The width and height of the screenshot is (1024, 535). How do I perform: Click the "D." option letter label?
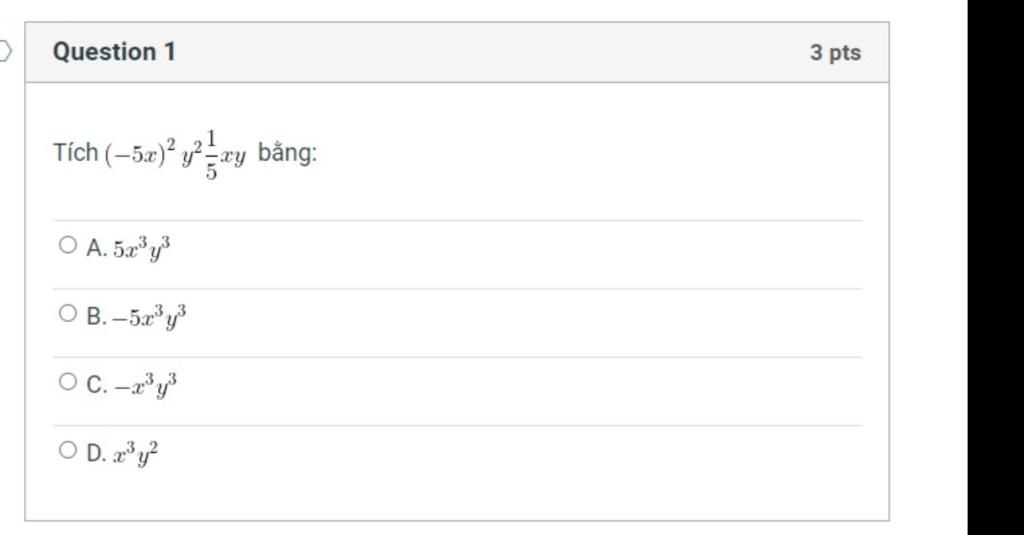pos(96,454)
